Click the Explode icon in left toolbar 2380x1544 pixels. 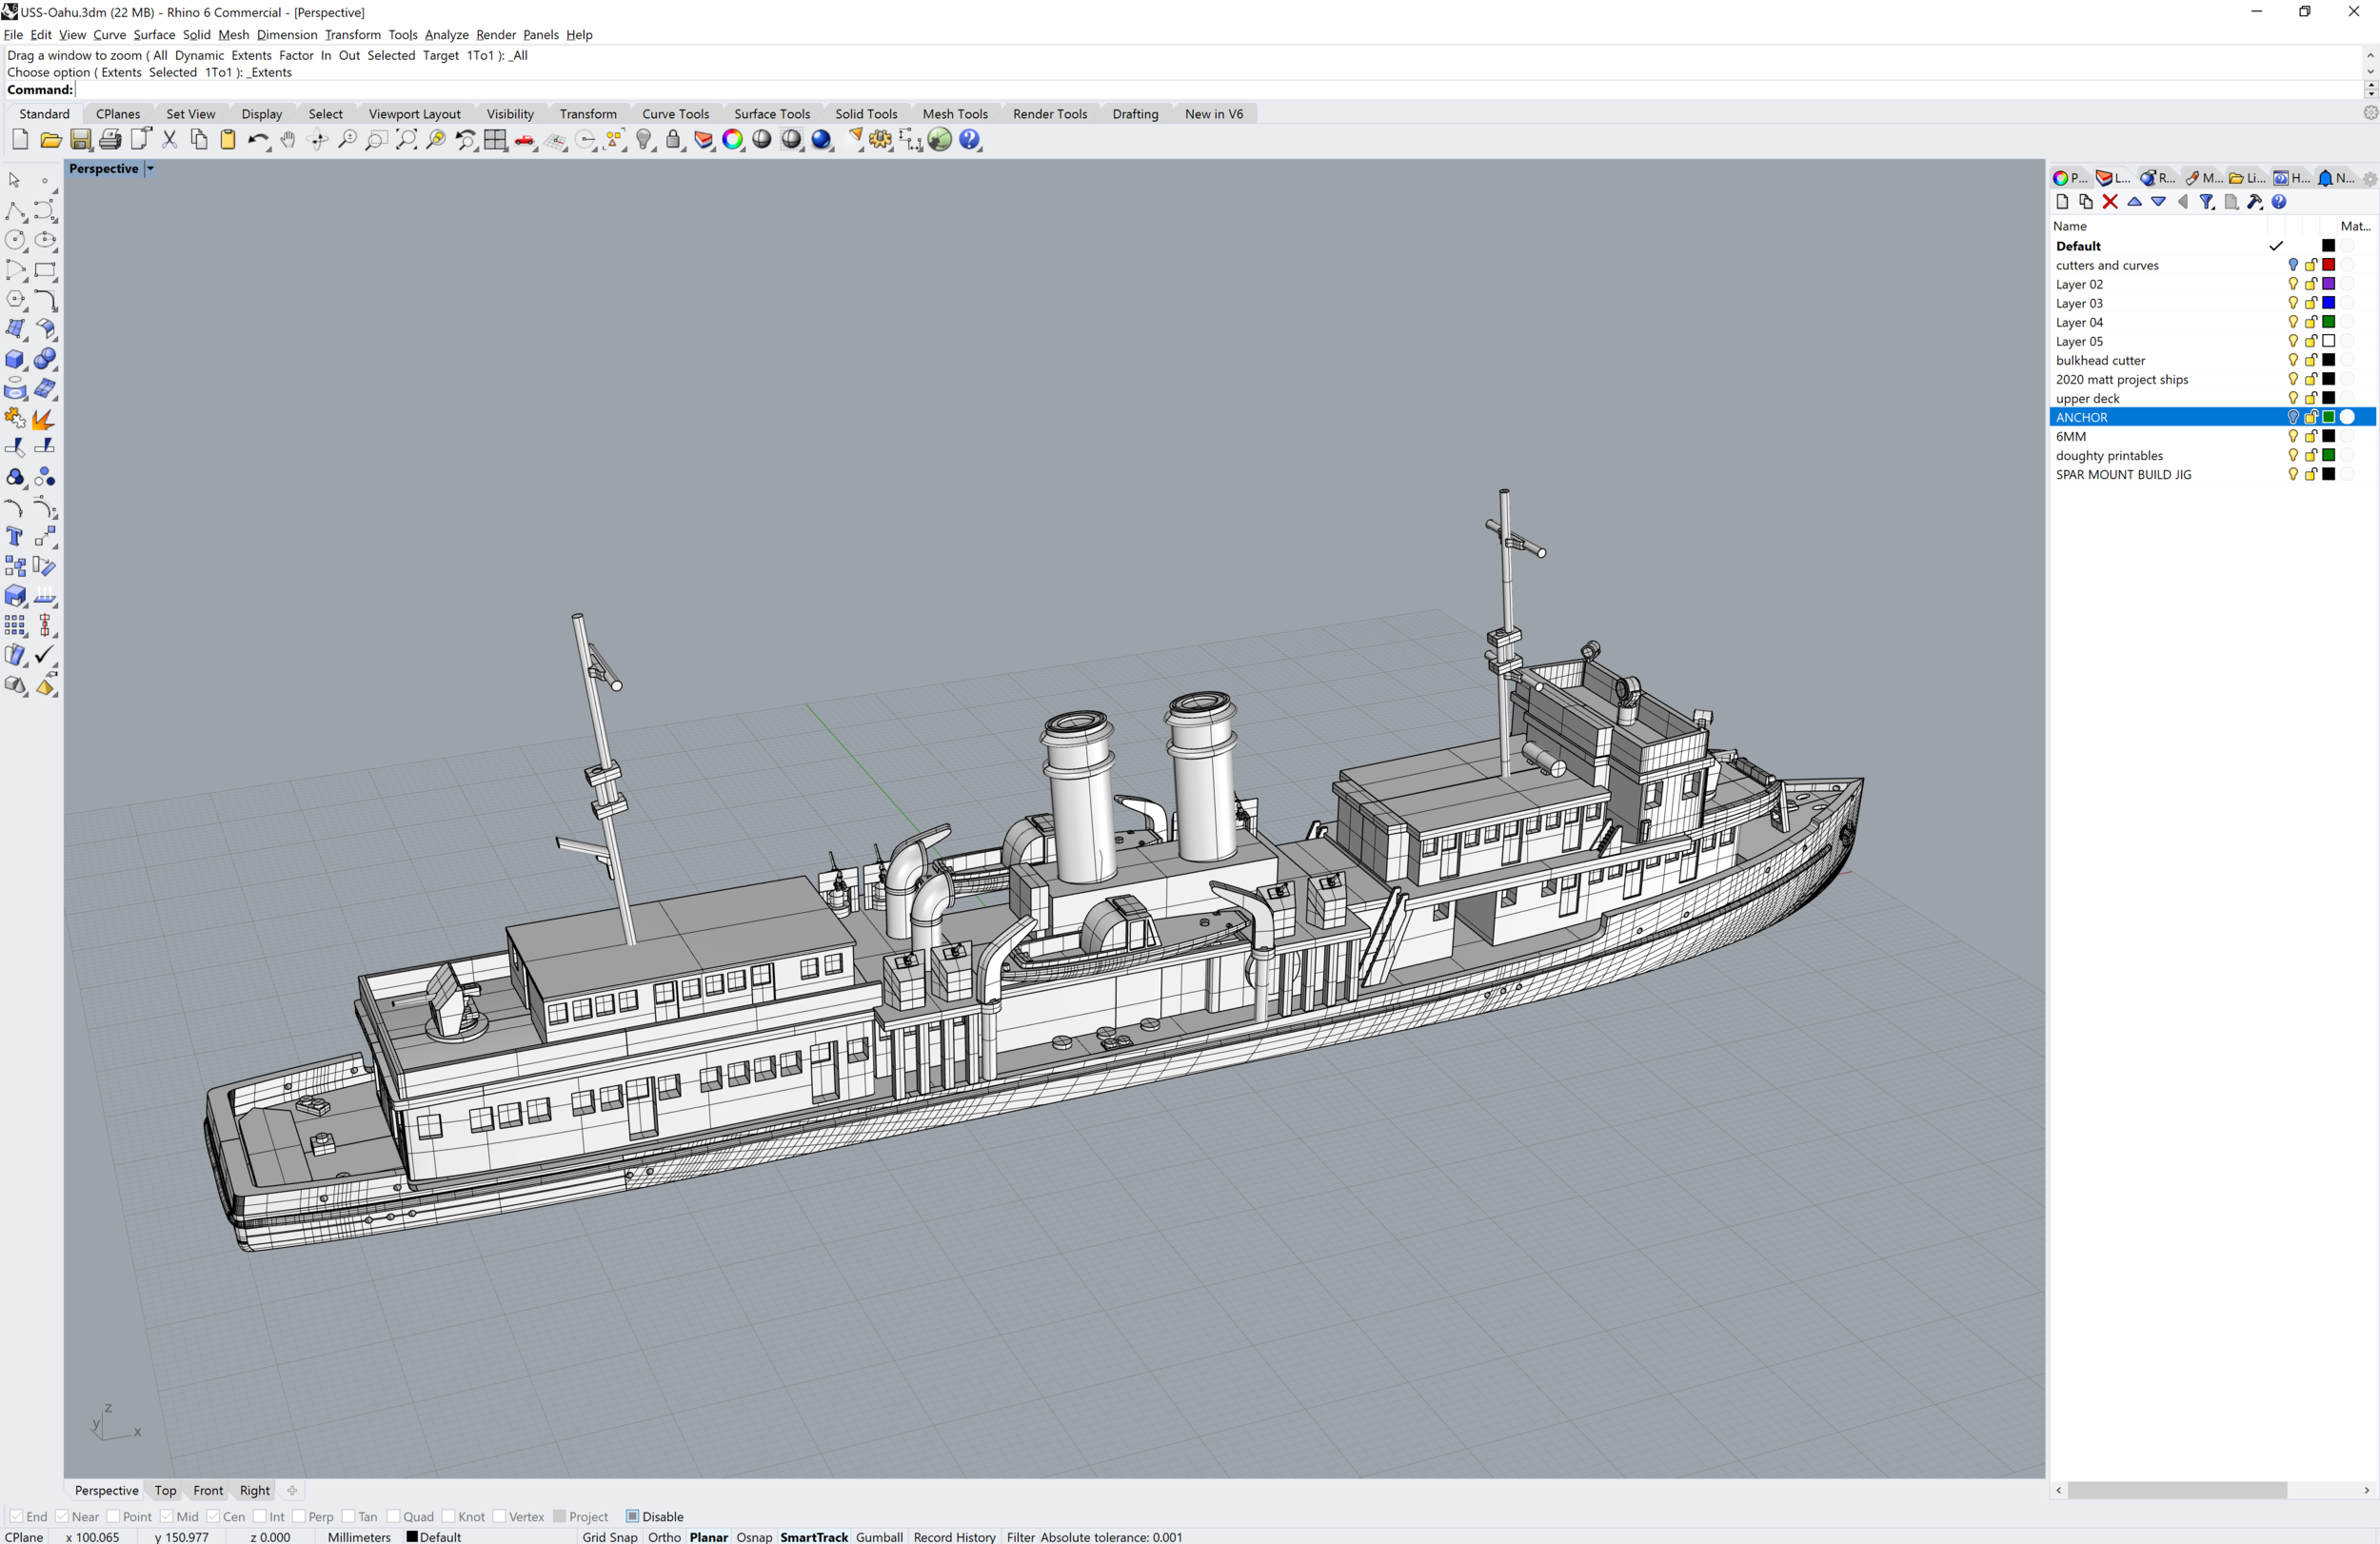[x=45, y=418]
